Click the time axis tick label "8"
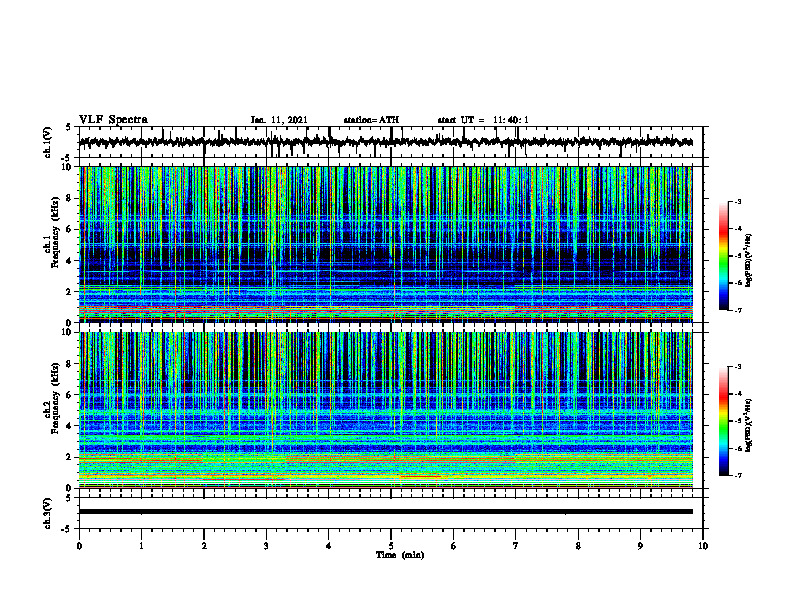The width and height of the screenshot is (792, 612). (x=578, y=546)
